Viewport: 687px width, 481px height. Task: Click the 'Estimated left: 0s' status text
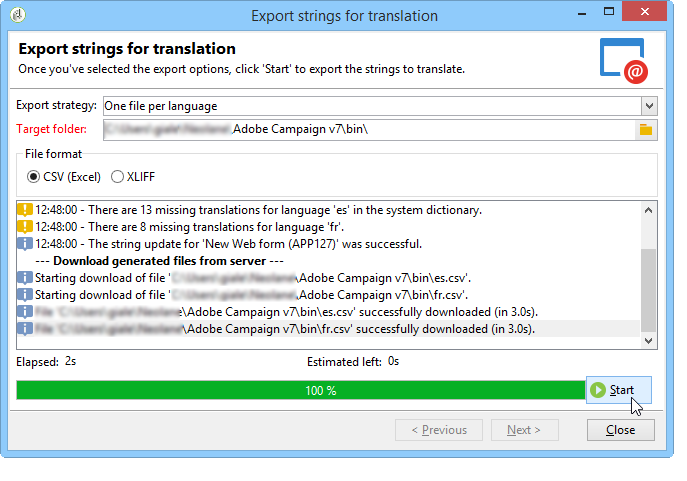(353, 362)
